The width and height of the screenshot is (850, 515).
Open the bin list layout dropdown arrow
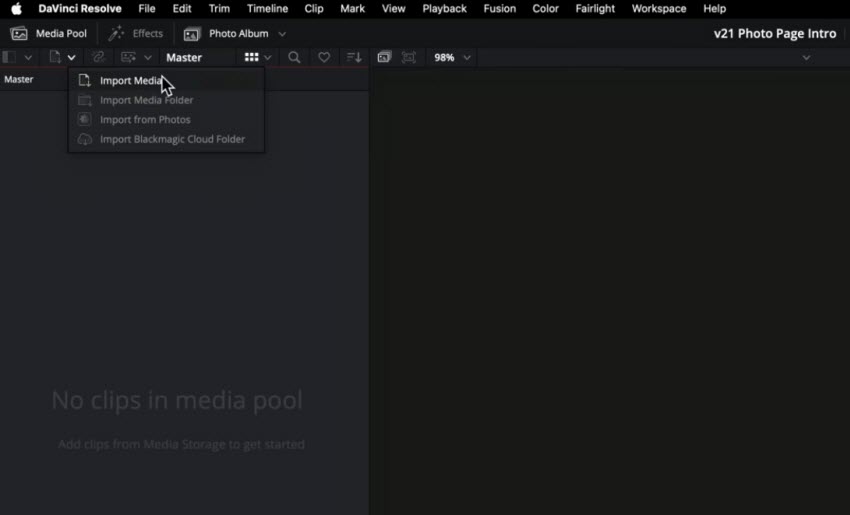(28, 57)
